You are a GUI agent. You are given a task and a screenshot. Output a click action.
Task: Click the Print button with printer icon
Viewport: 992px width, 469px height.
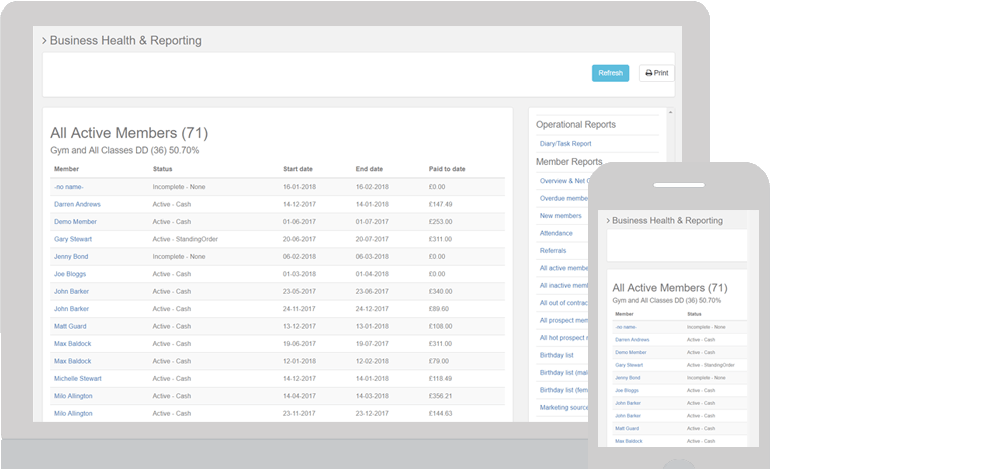point(656,73)
